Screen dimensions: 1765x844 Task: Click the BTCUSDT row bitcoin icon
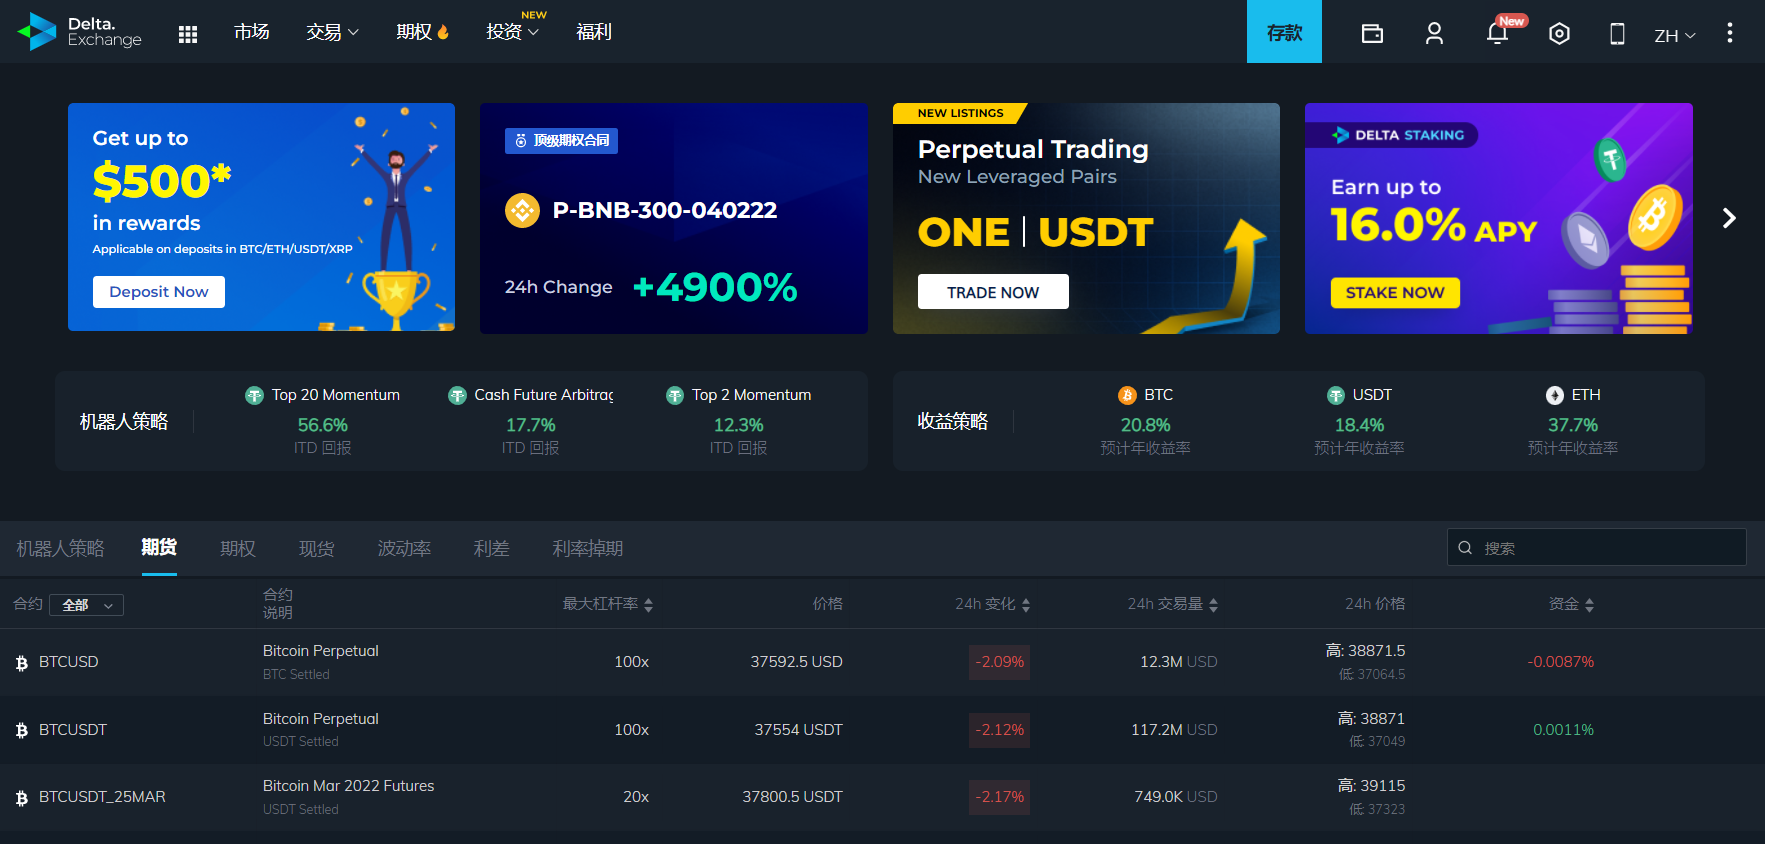(22, 730)
